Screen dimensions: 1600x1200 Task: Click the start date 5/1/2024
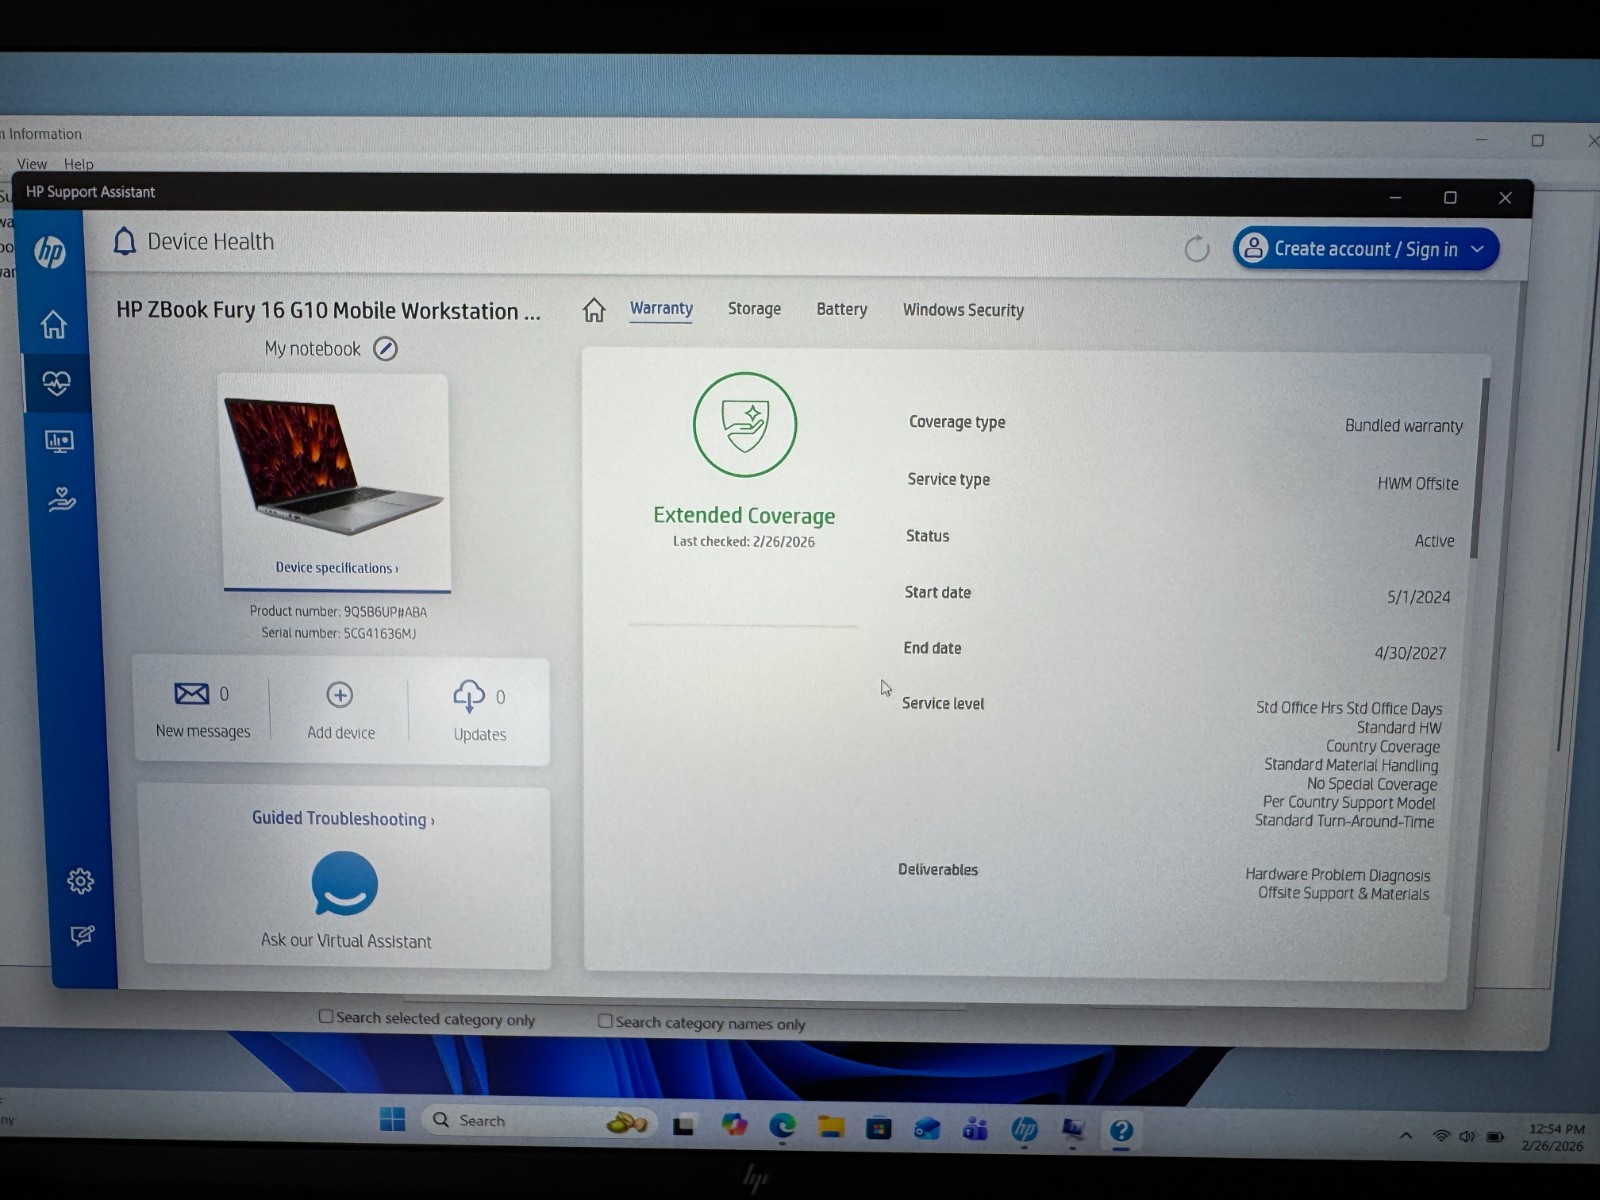[1418, 597]
